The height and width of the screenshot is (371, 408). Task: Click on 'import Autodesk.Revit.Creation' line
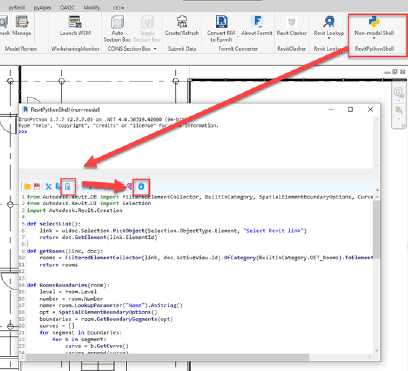coord(75,210)
